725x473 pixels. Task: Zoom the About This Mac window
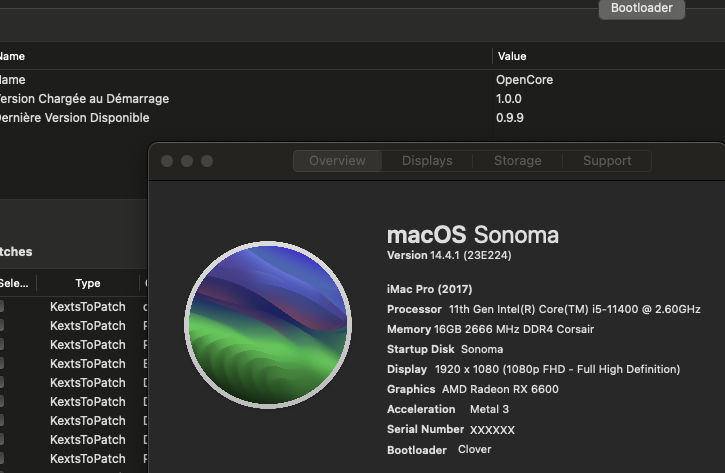click(x=207, y=161)
